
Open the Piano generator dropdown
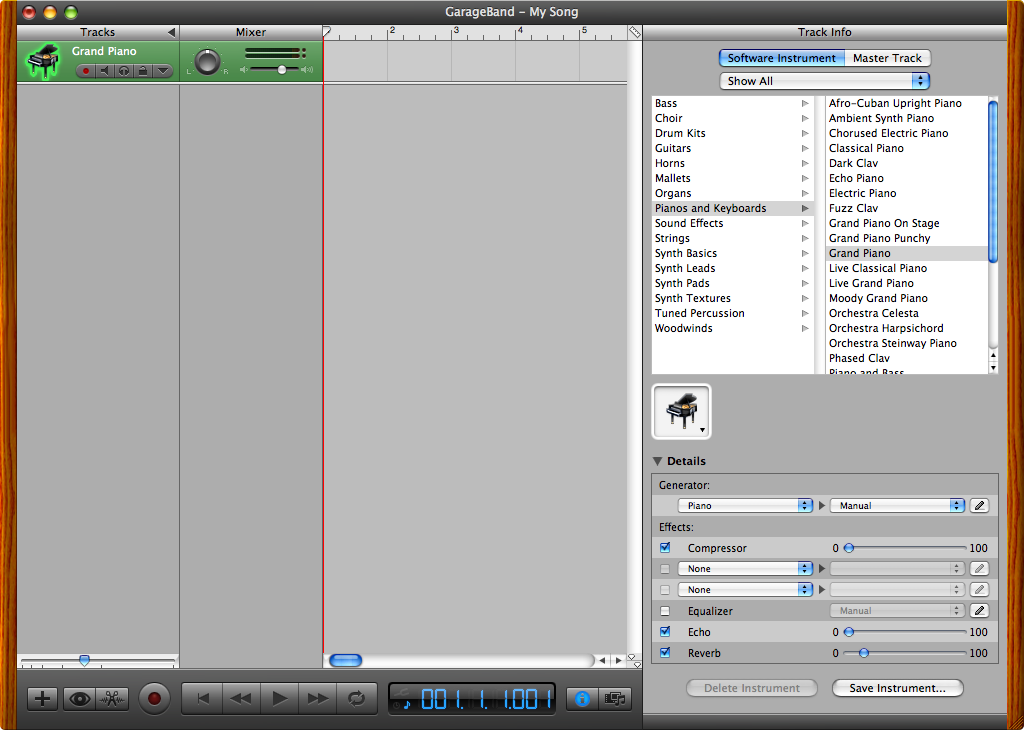coord(745,506)
